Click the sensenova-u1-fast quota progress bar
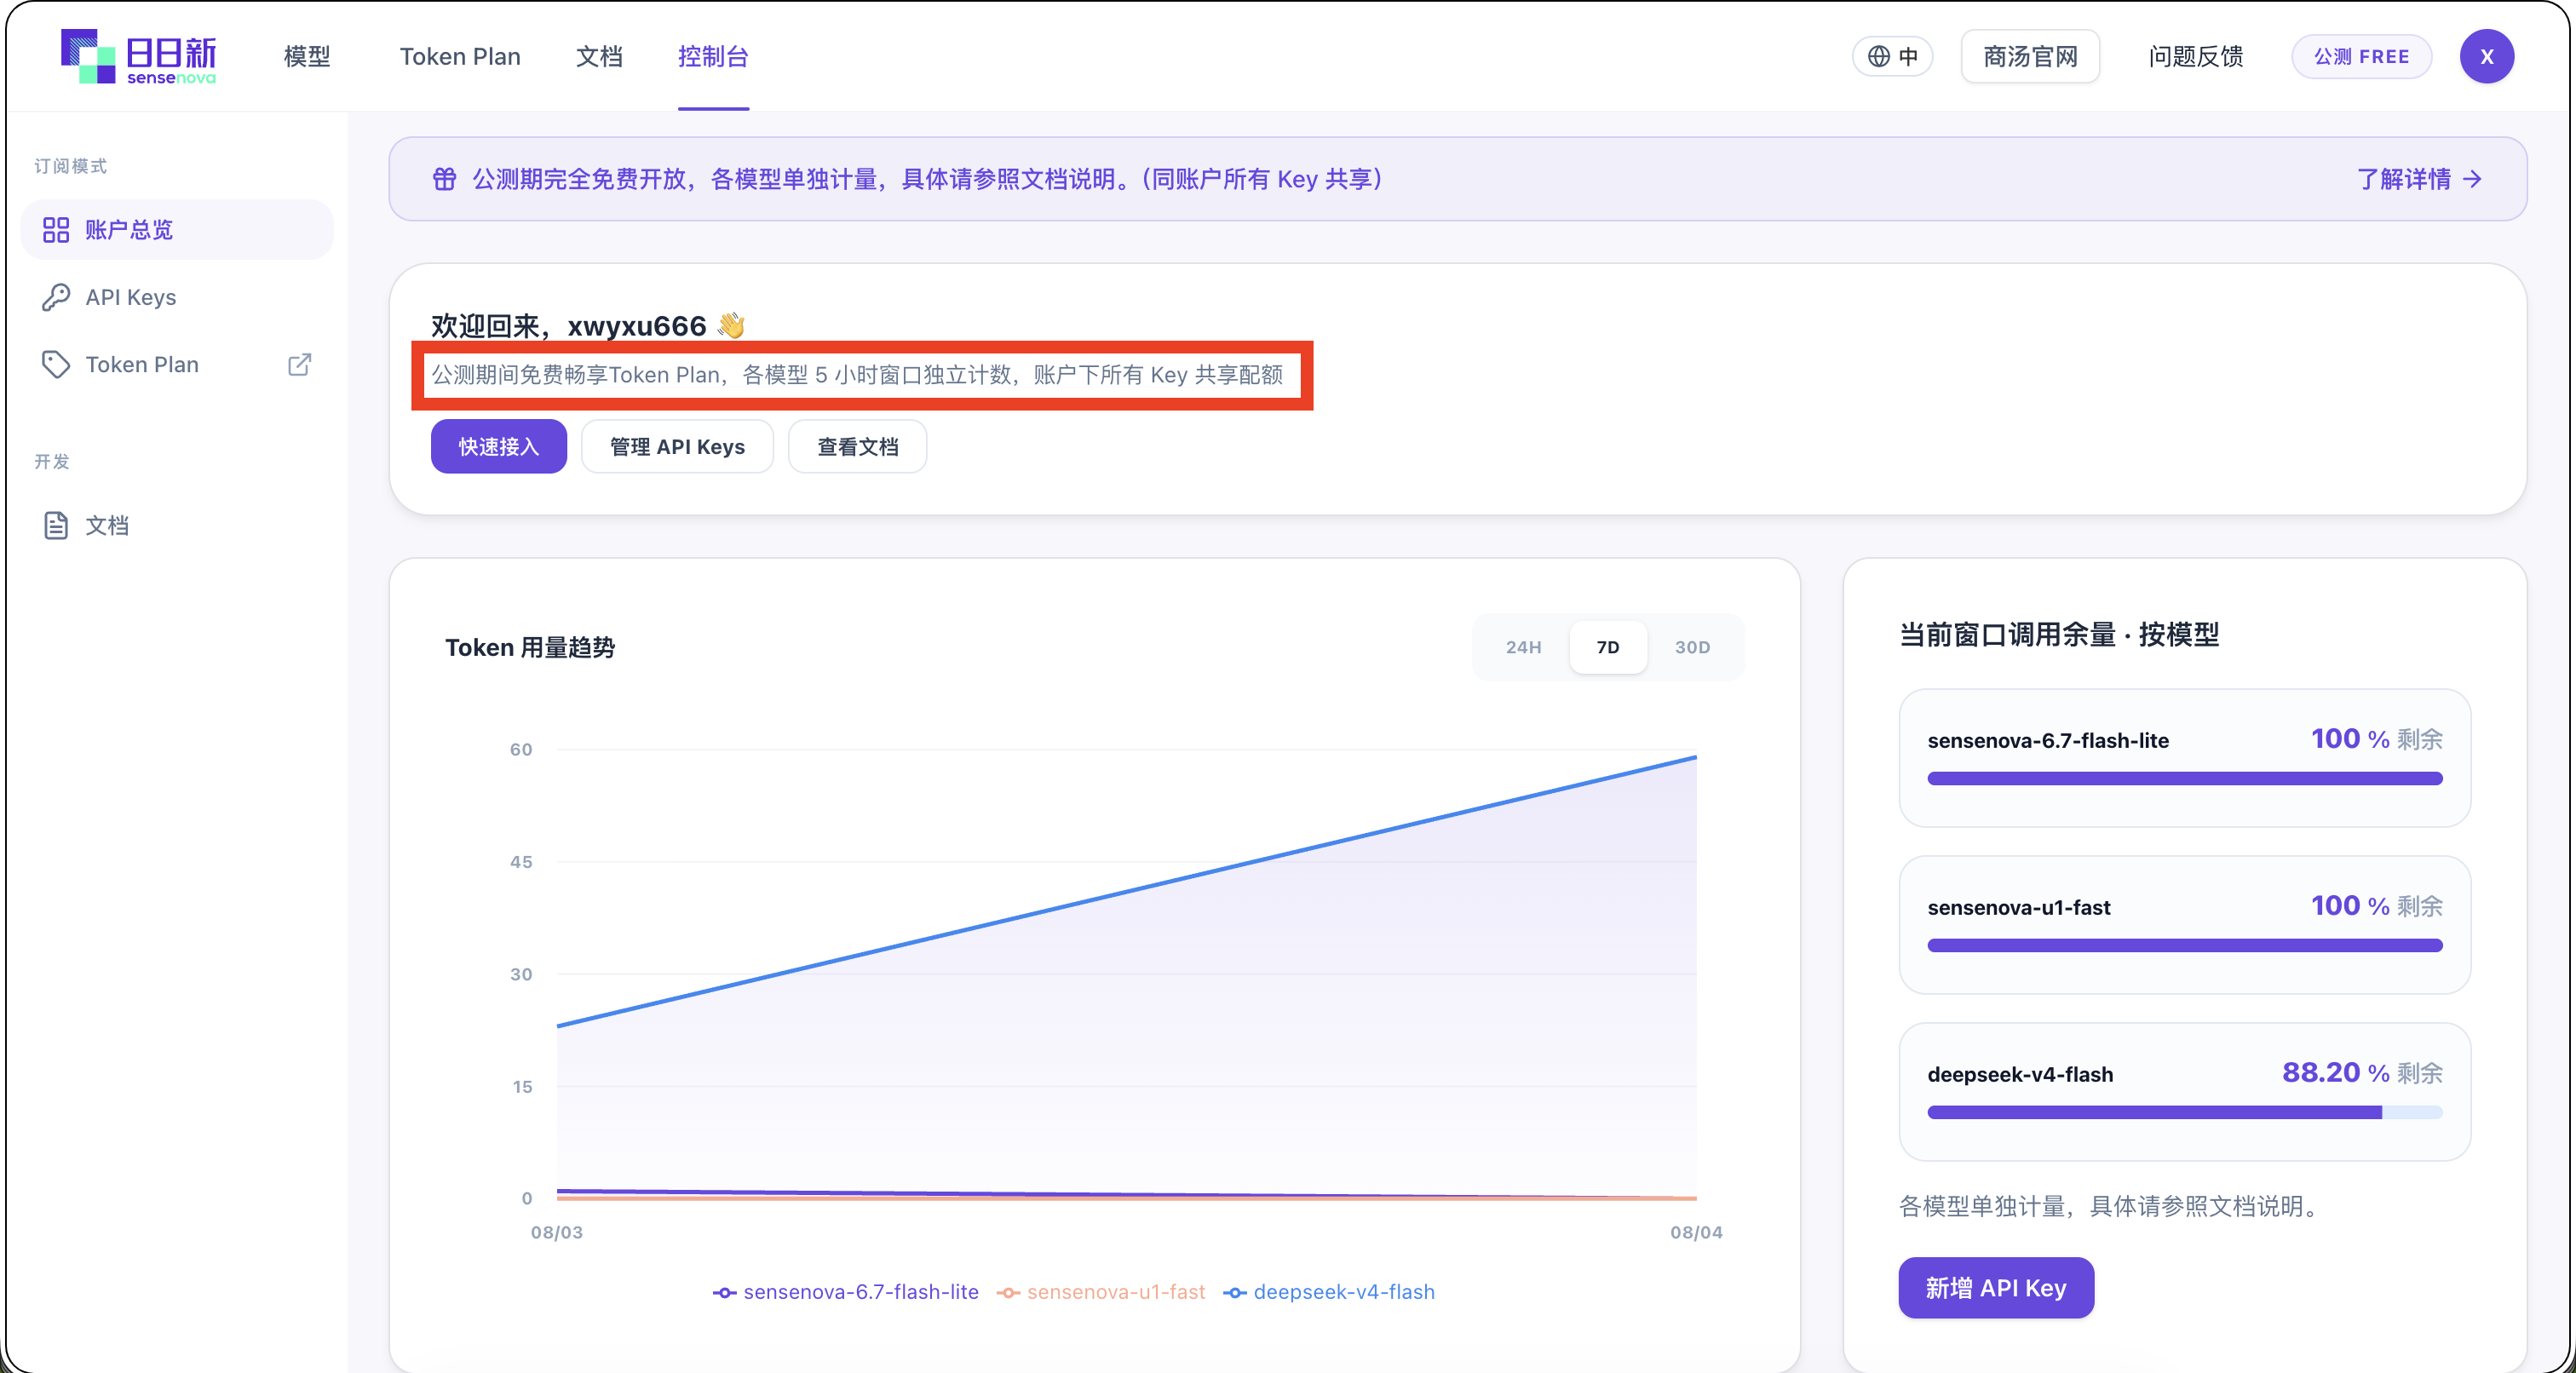2576x1373 pixels. pos(2184,945)
